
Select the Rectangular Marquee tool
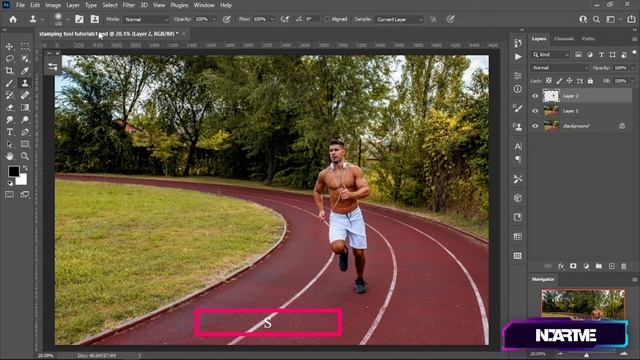pyautogui.click(x=25, y=47)
